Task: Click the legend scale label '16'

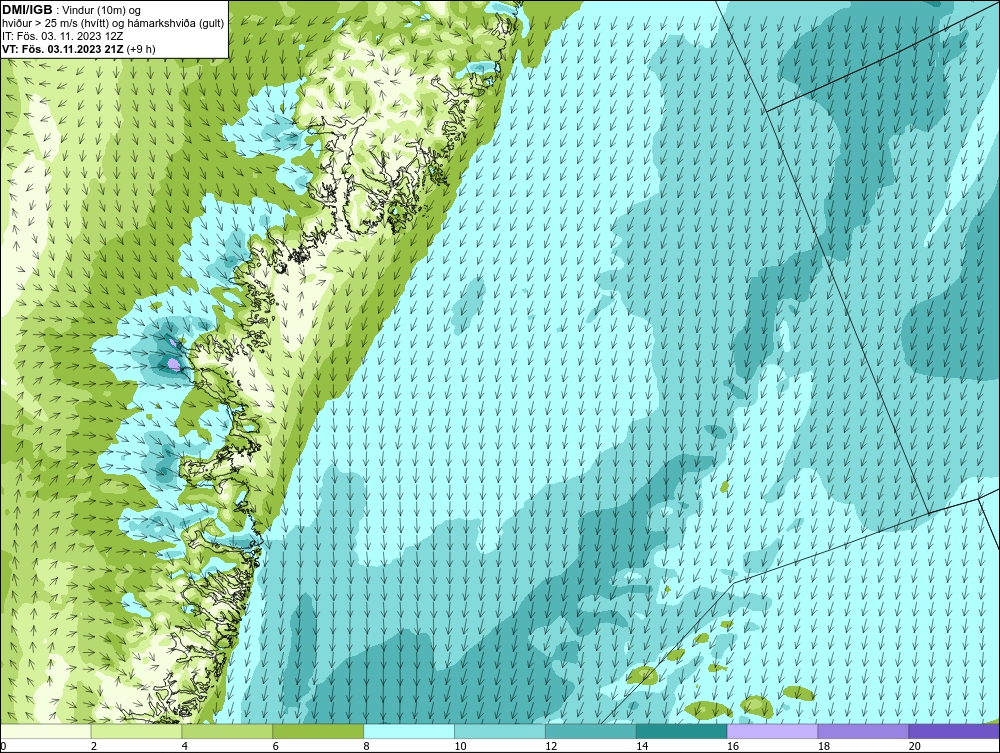Action: [733, 746]
